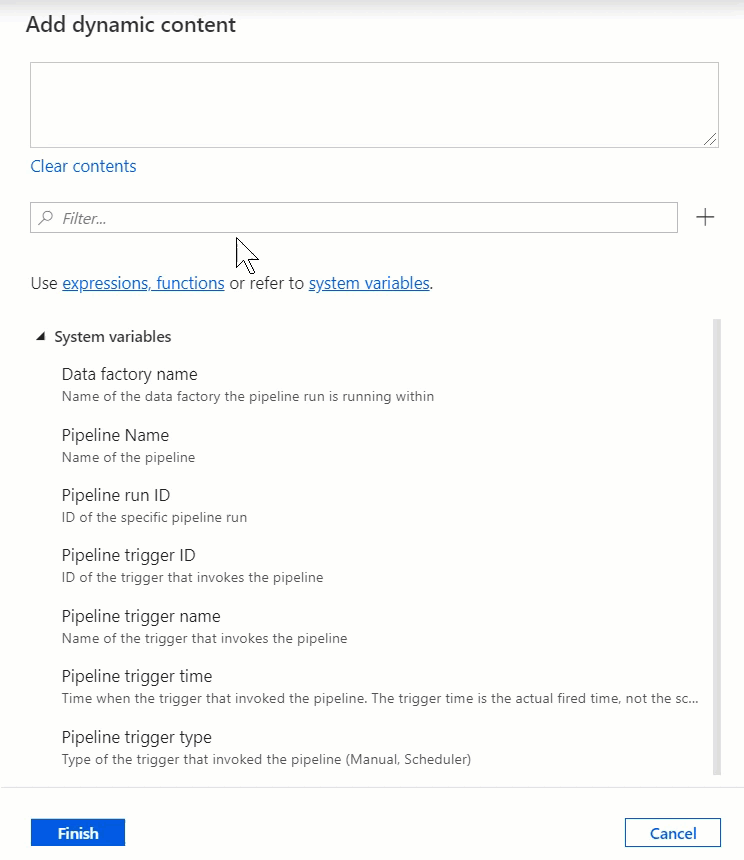The image size is (744, 860).
Task: Focus the Filter search field
Action: [x=360, y=217]
